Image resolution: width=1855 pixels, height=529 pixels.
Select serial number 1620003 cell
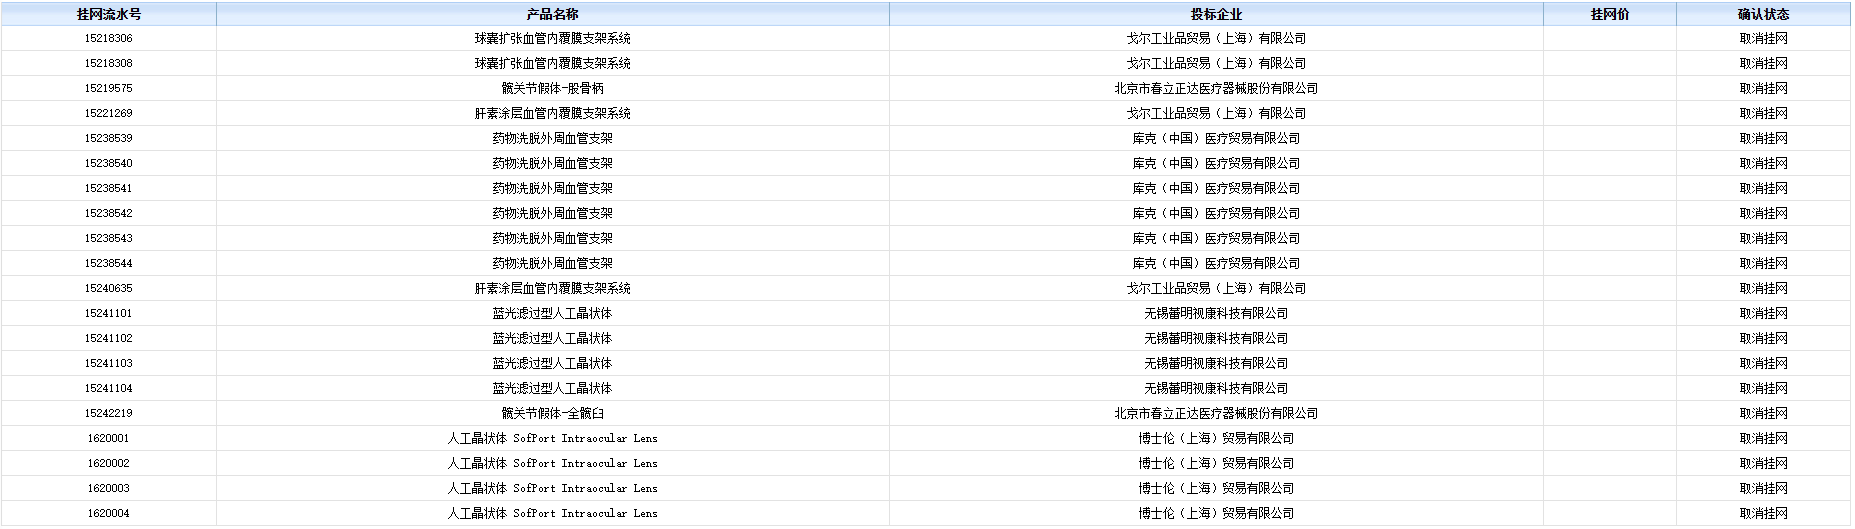108,489
